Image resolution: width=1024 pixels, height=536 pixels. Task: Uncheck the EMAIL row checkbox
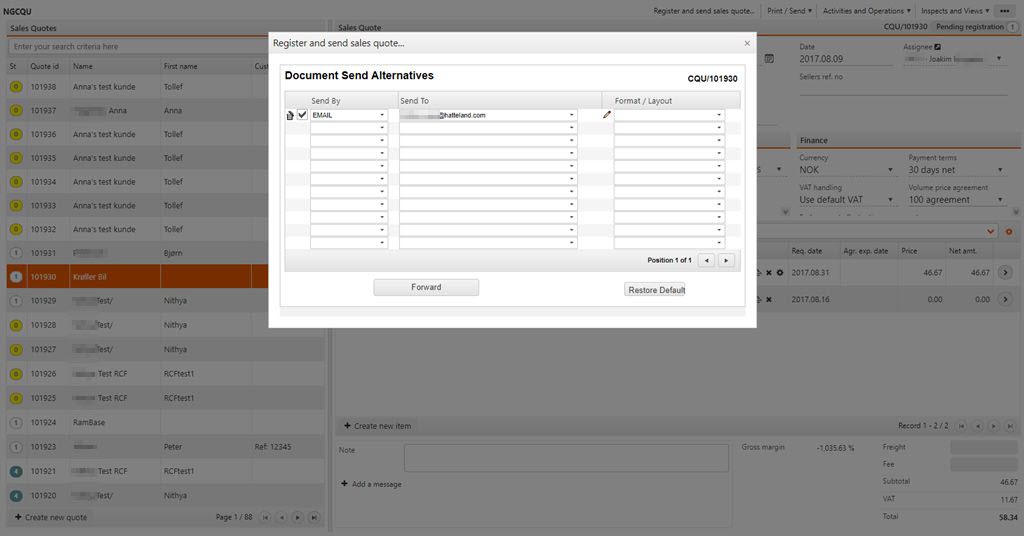pos(302,115)
